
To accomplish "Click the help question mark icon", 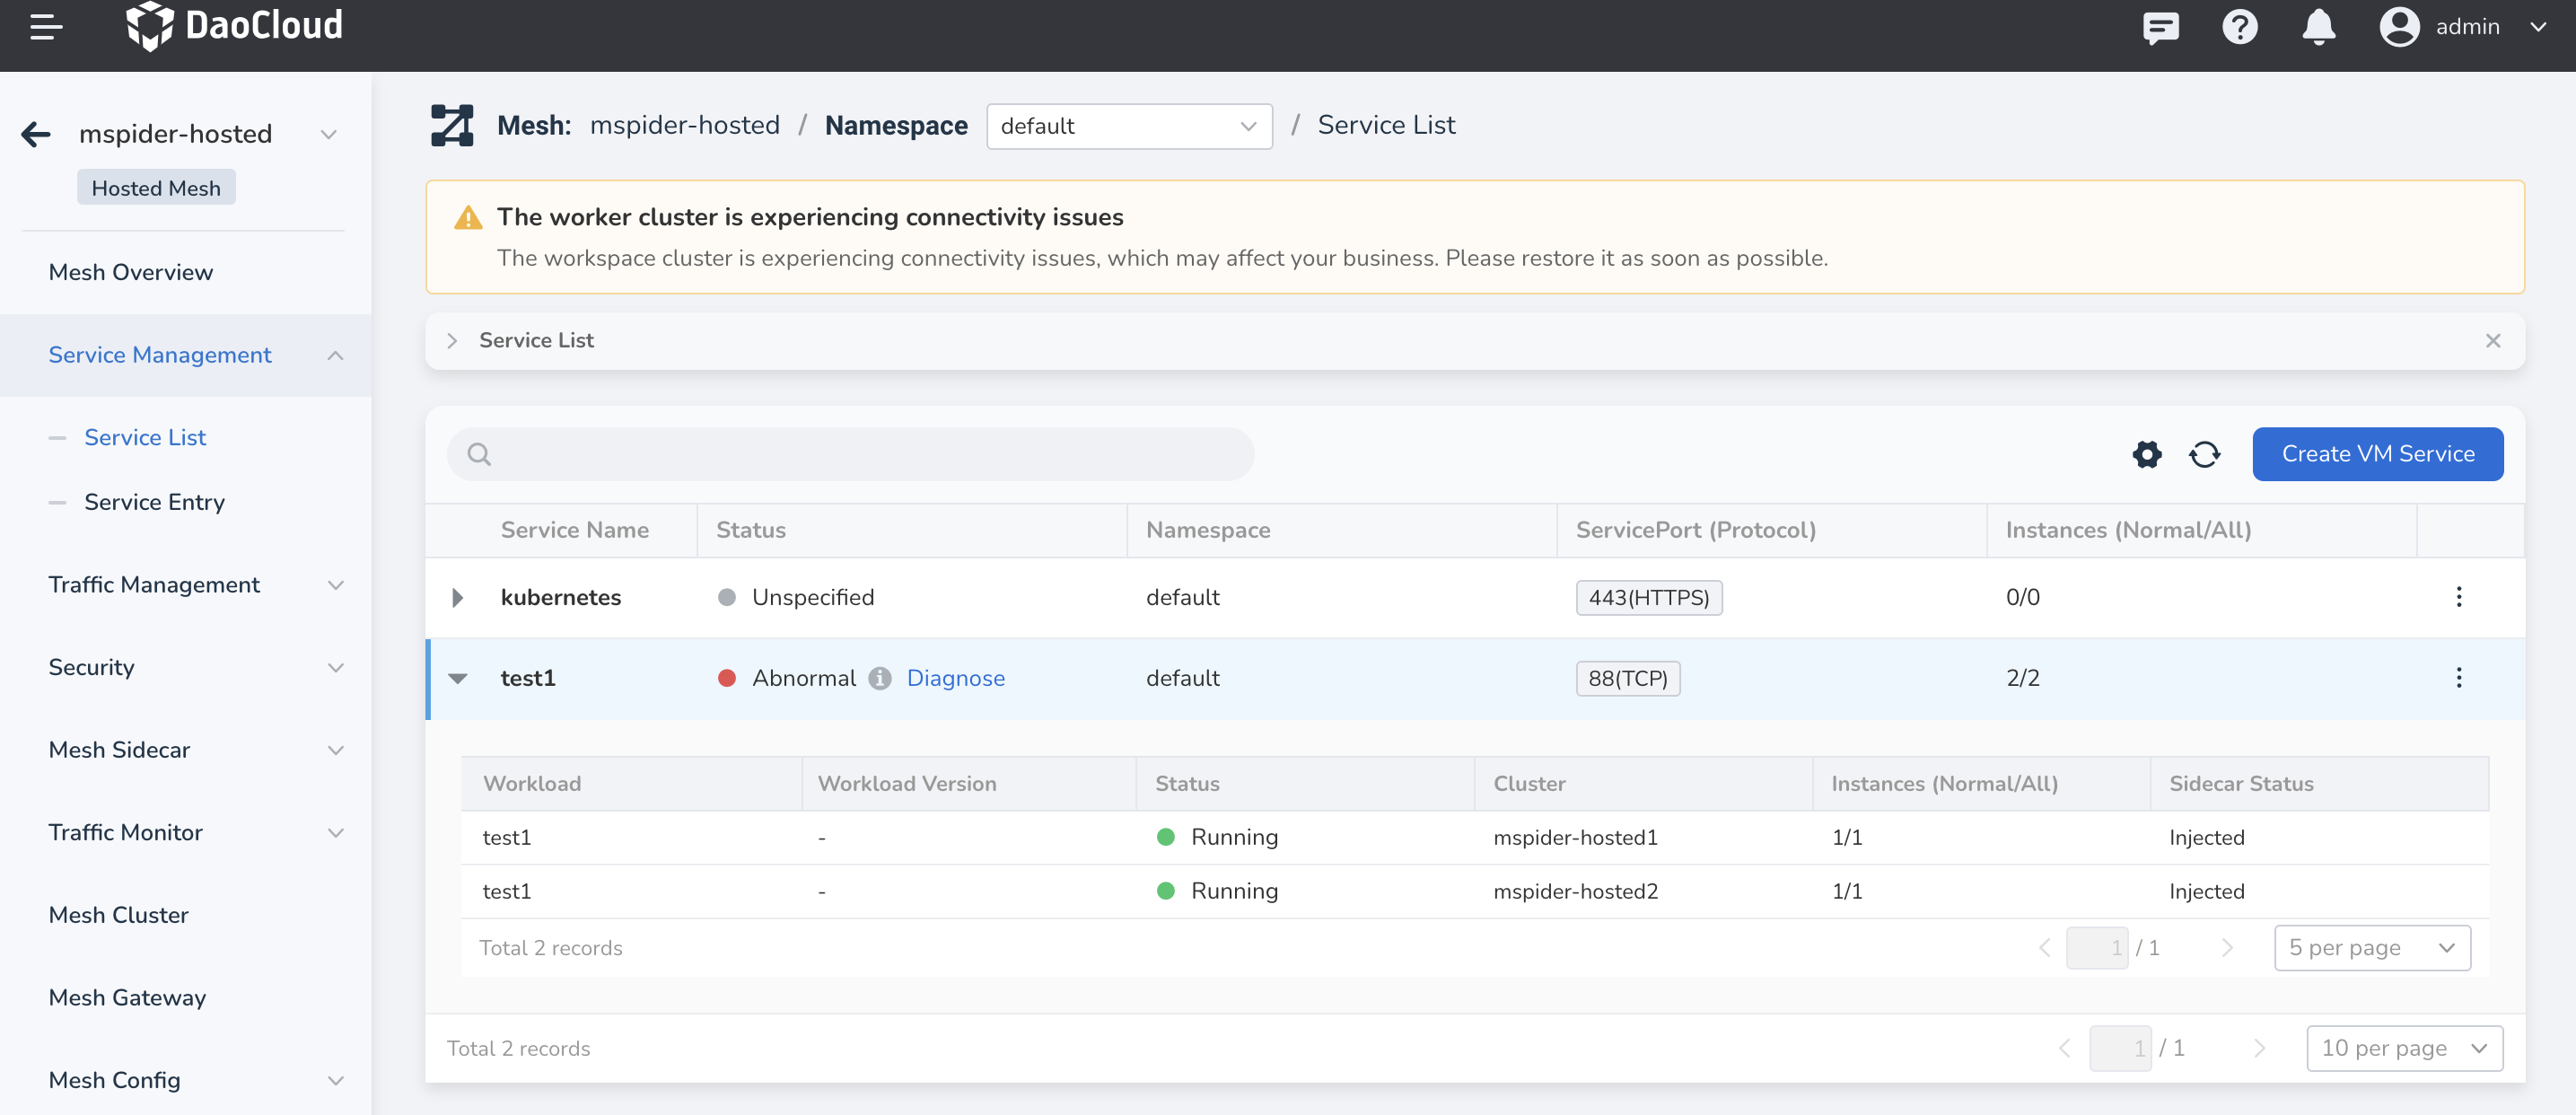I will click(x=2239, y=27).
